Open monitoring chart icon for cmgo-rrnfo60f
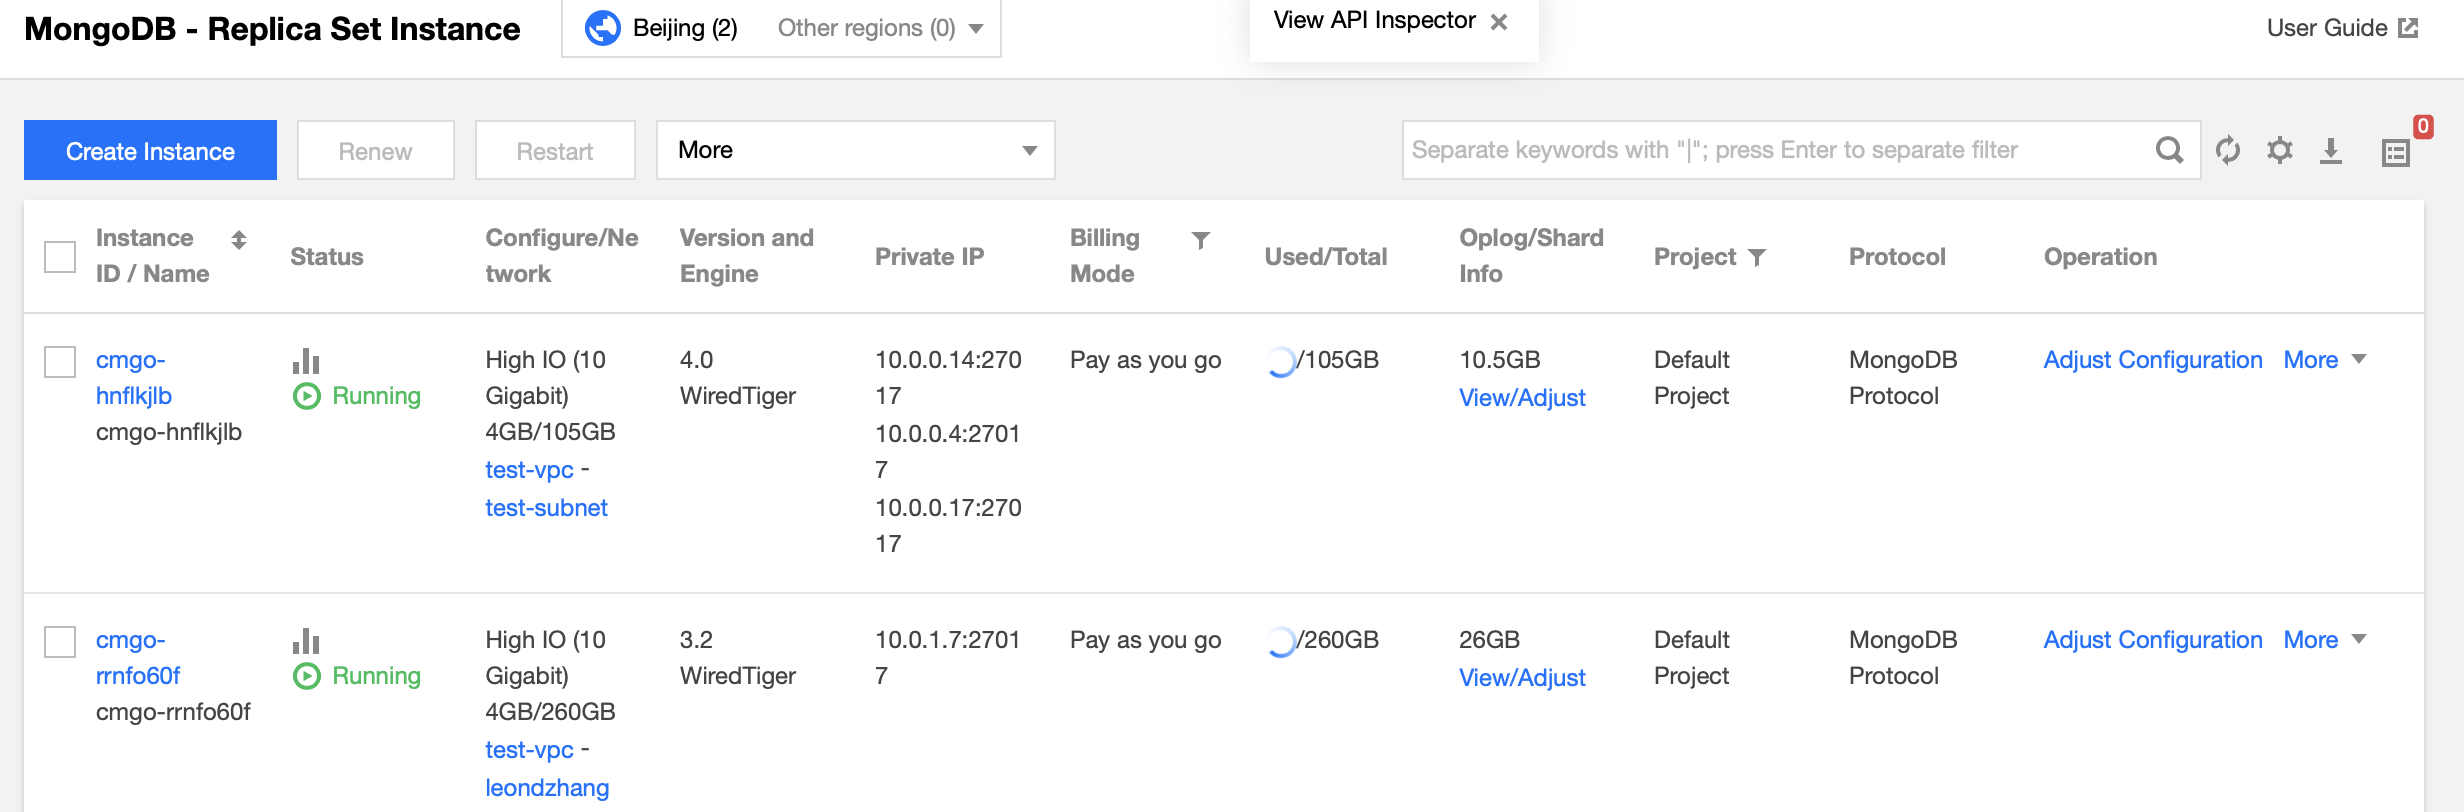Image resolution: width=2464 pixels, height=812 pixels. coord(306,641)
